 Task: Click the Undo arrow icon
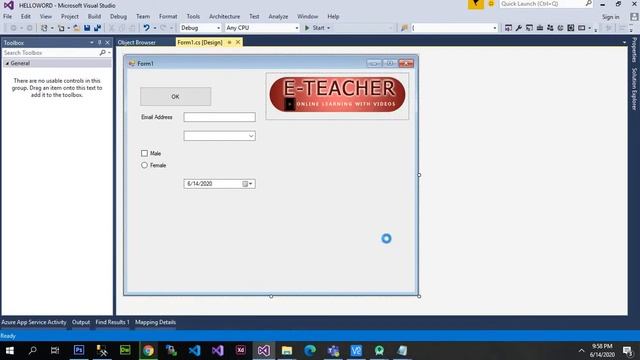146,28
